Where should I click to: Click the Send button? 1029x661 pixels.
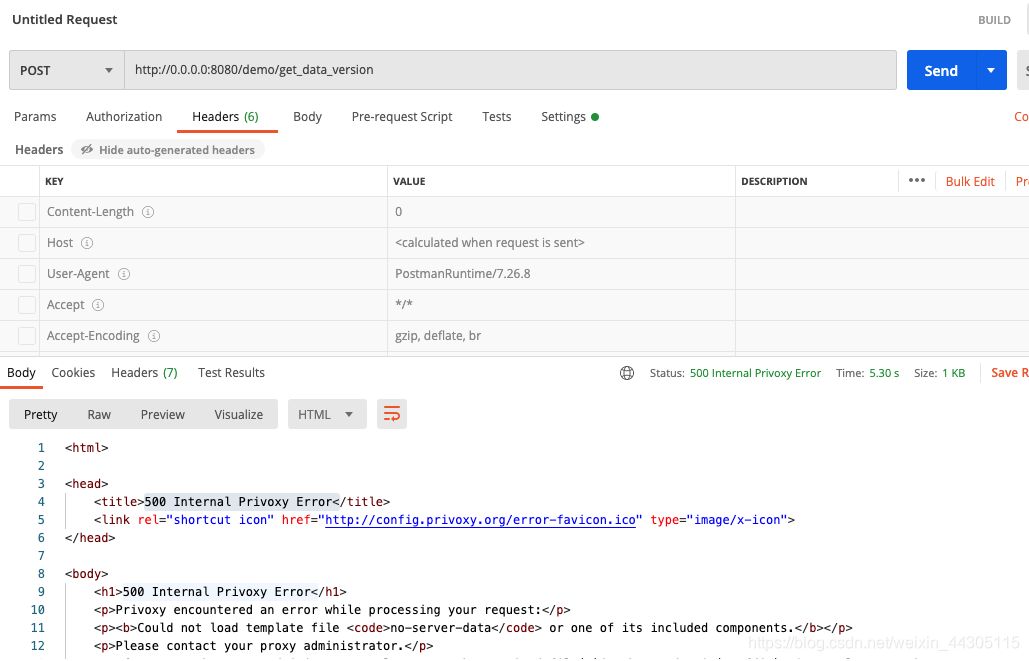tap(940, 70)
